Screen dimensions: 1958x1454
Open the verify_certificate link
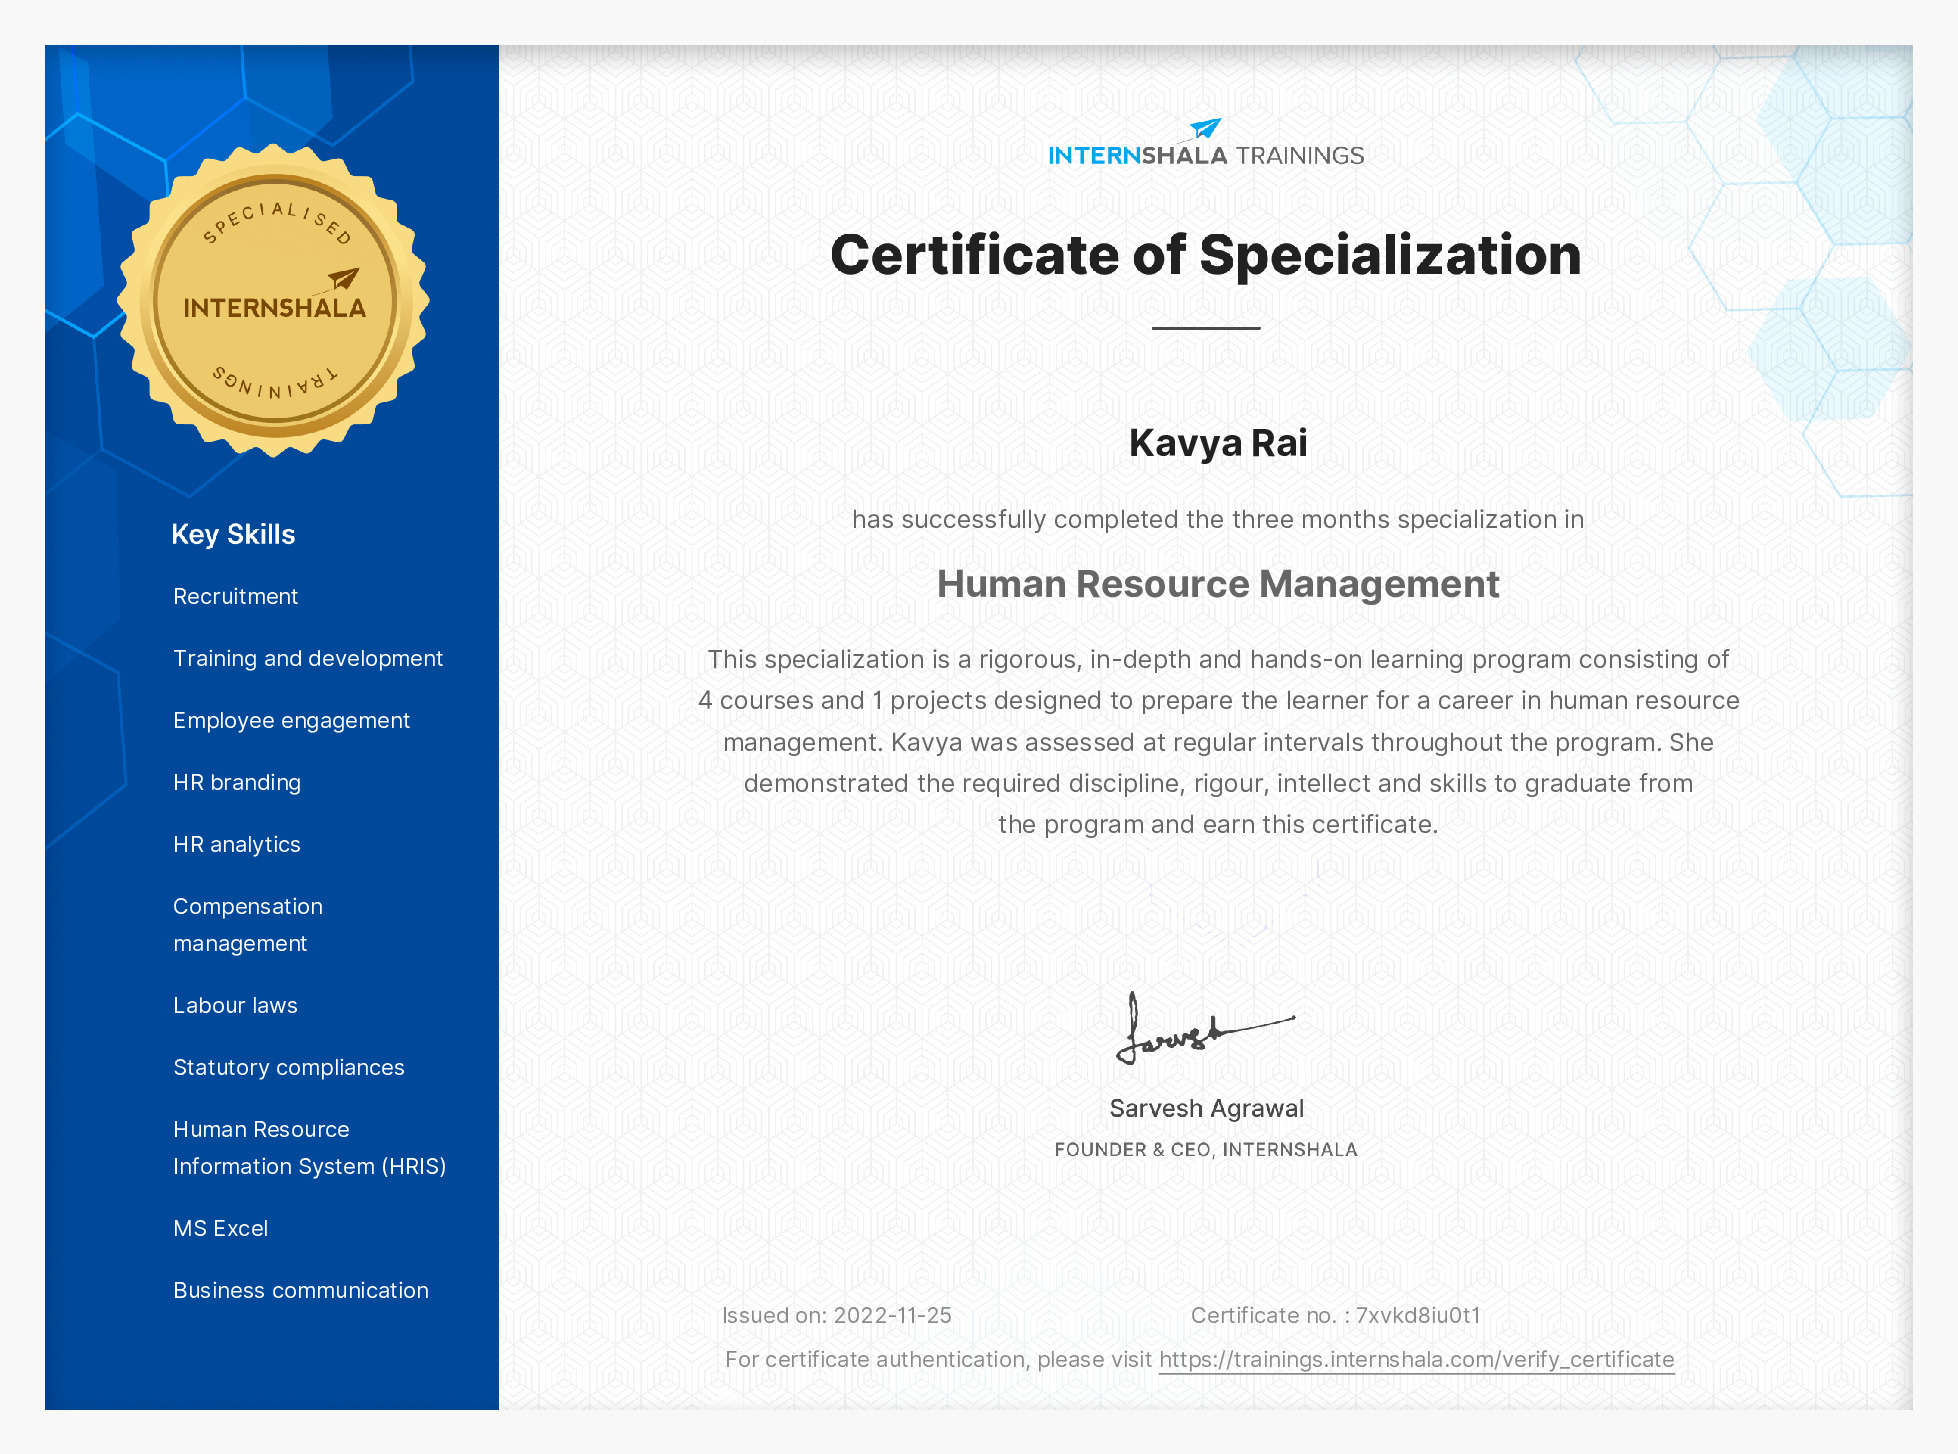click(1416, 1360)
